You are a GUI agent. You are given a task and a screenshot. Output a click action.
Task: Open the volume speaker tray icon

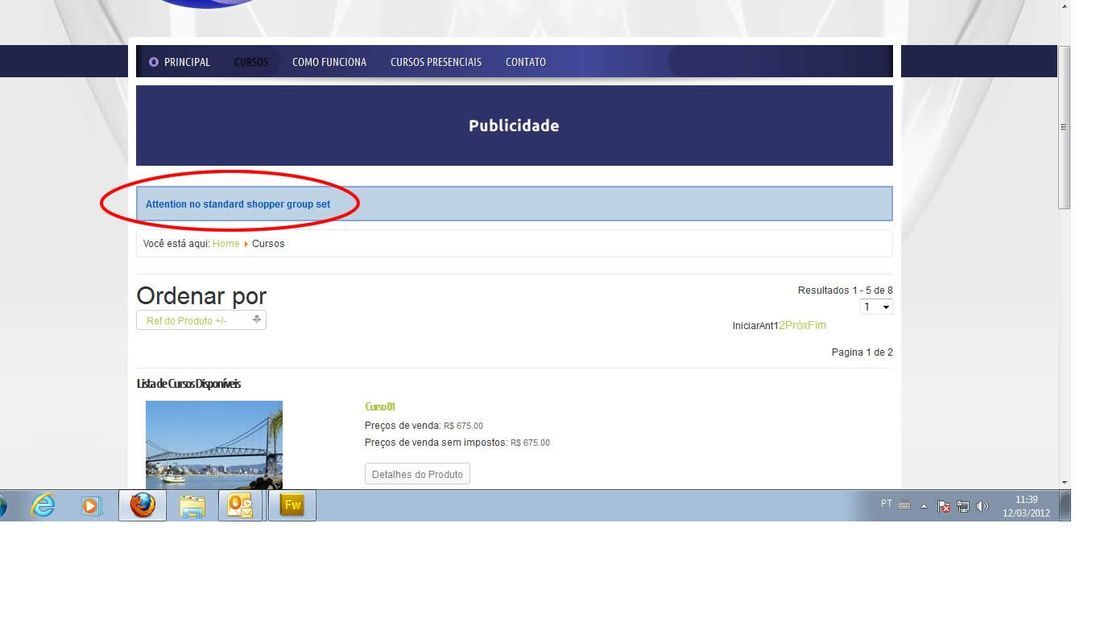[x=982, y=506]
